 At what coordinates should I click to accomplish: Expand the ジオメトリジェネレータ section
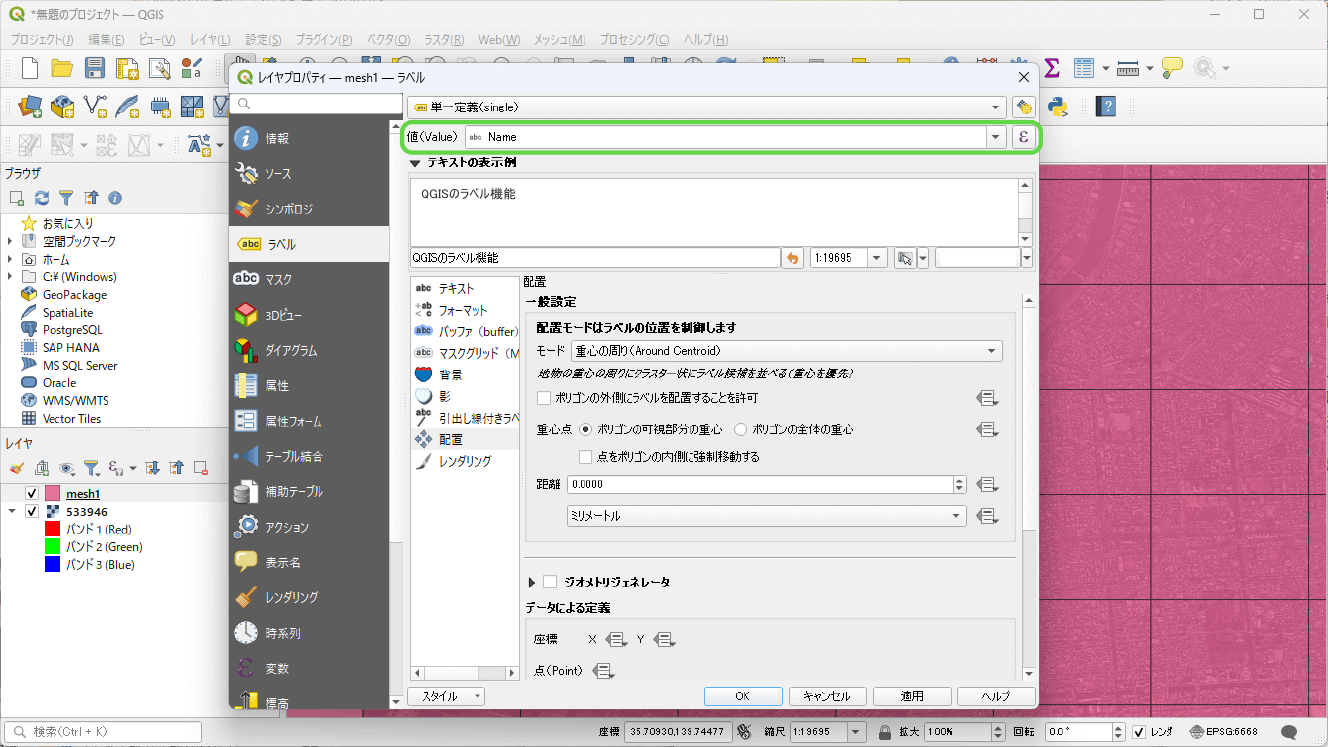(532, 582)
